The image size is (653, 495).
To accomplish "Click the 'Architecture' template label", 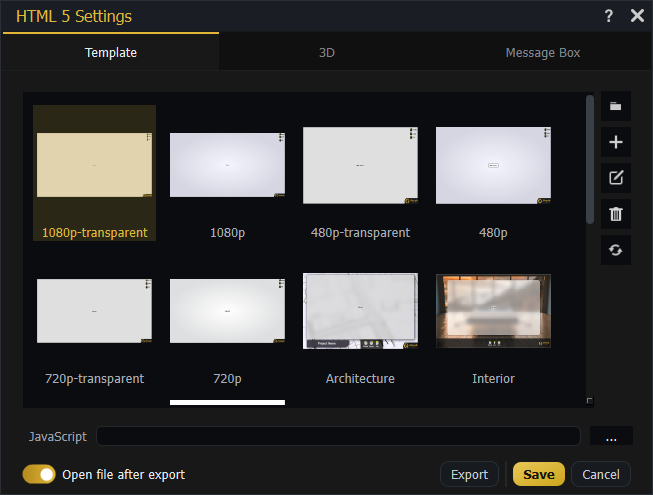I will coord(360,378).
